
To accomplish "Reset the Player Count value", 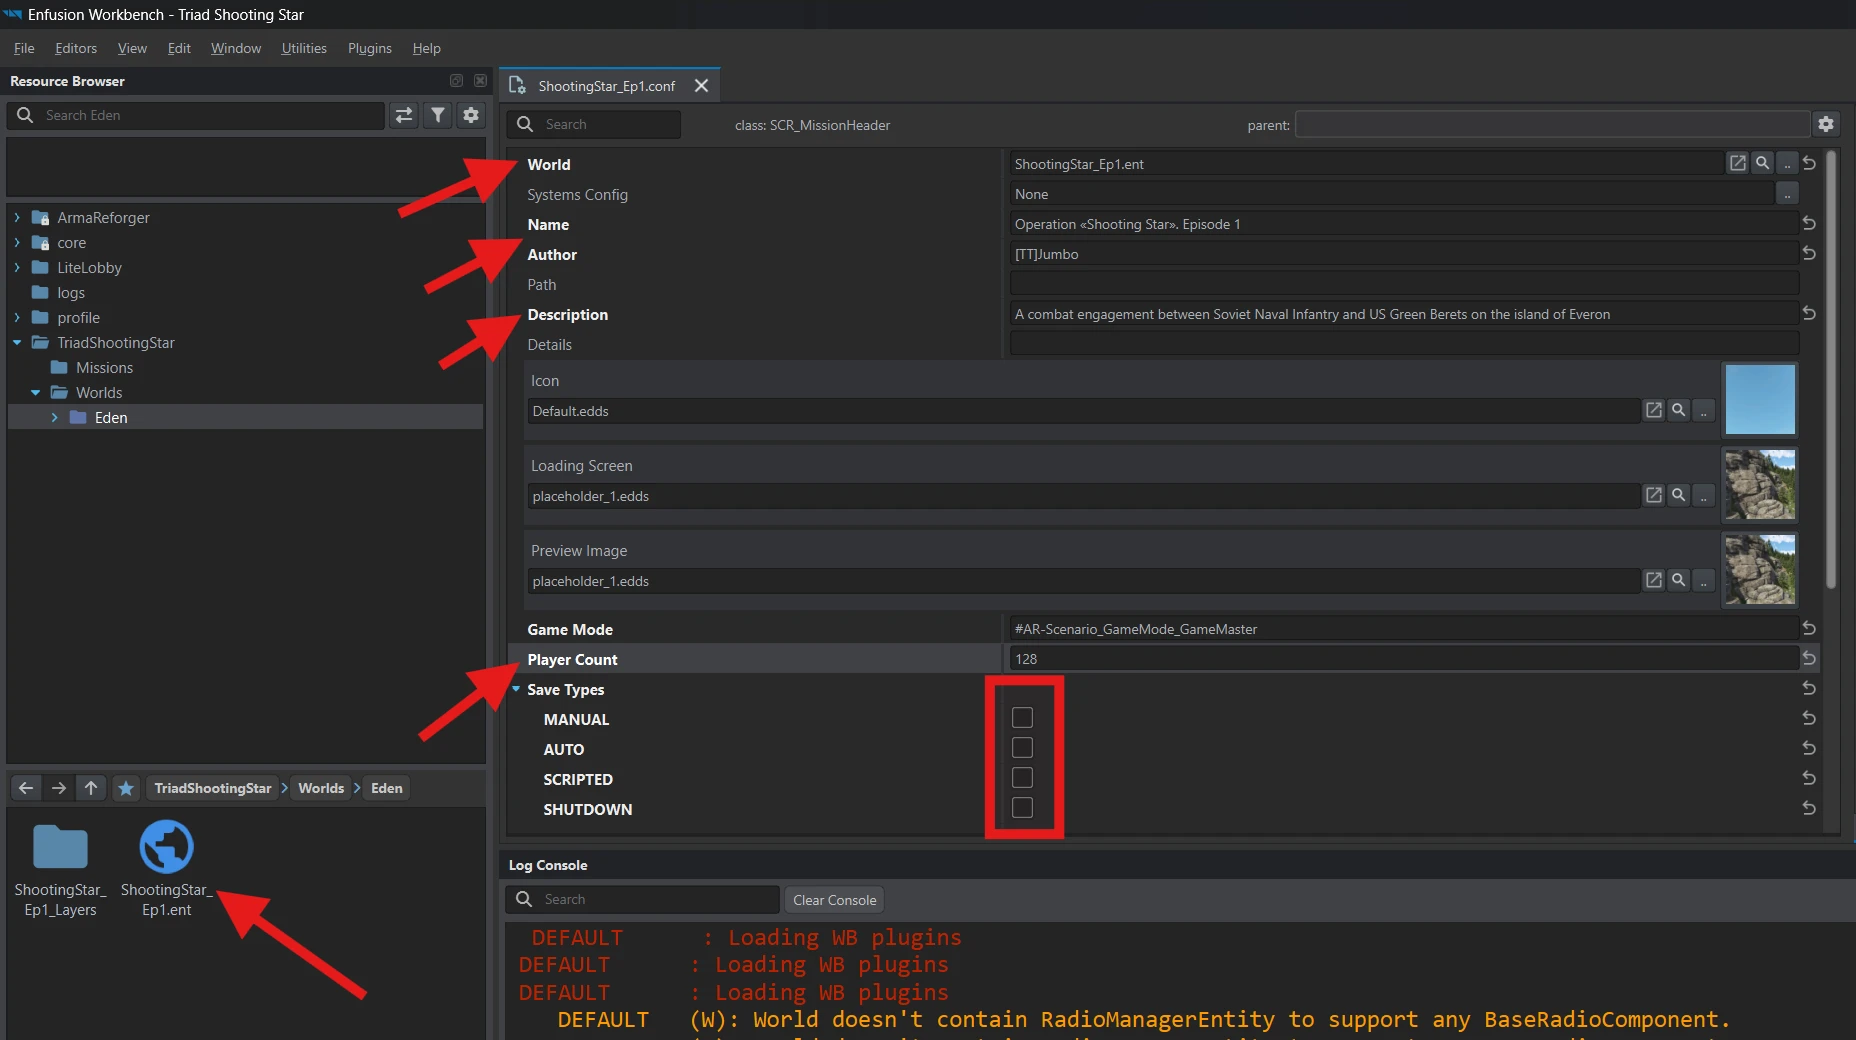I will click(x=1809, y=658).
